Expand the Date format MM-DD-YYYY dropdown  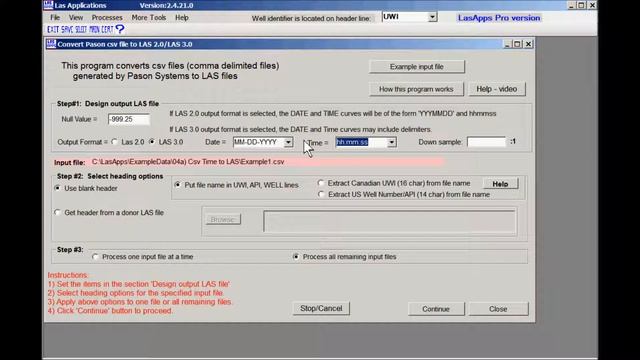pos(288,142)
